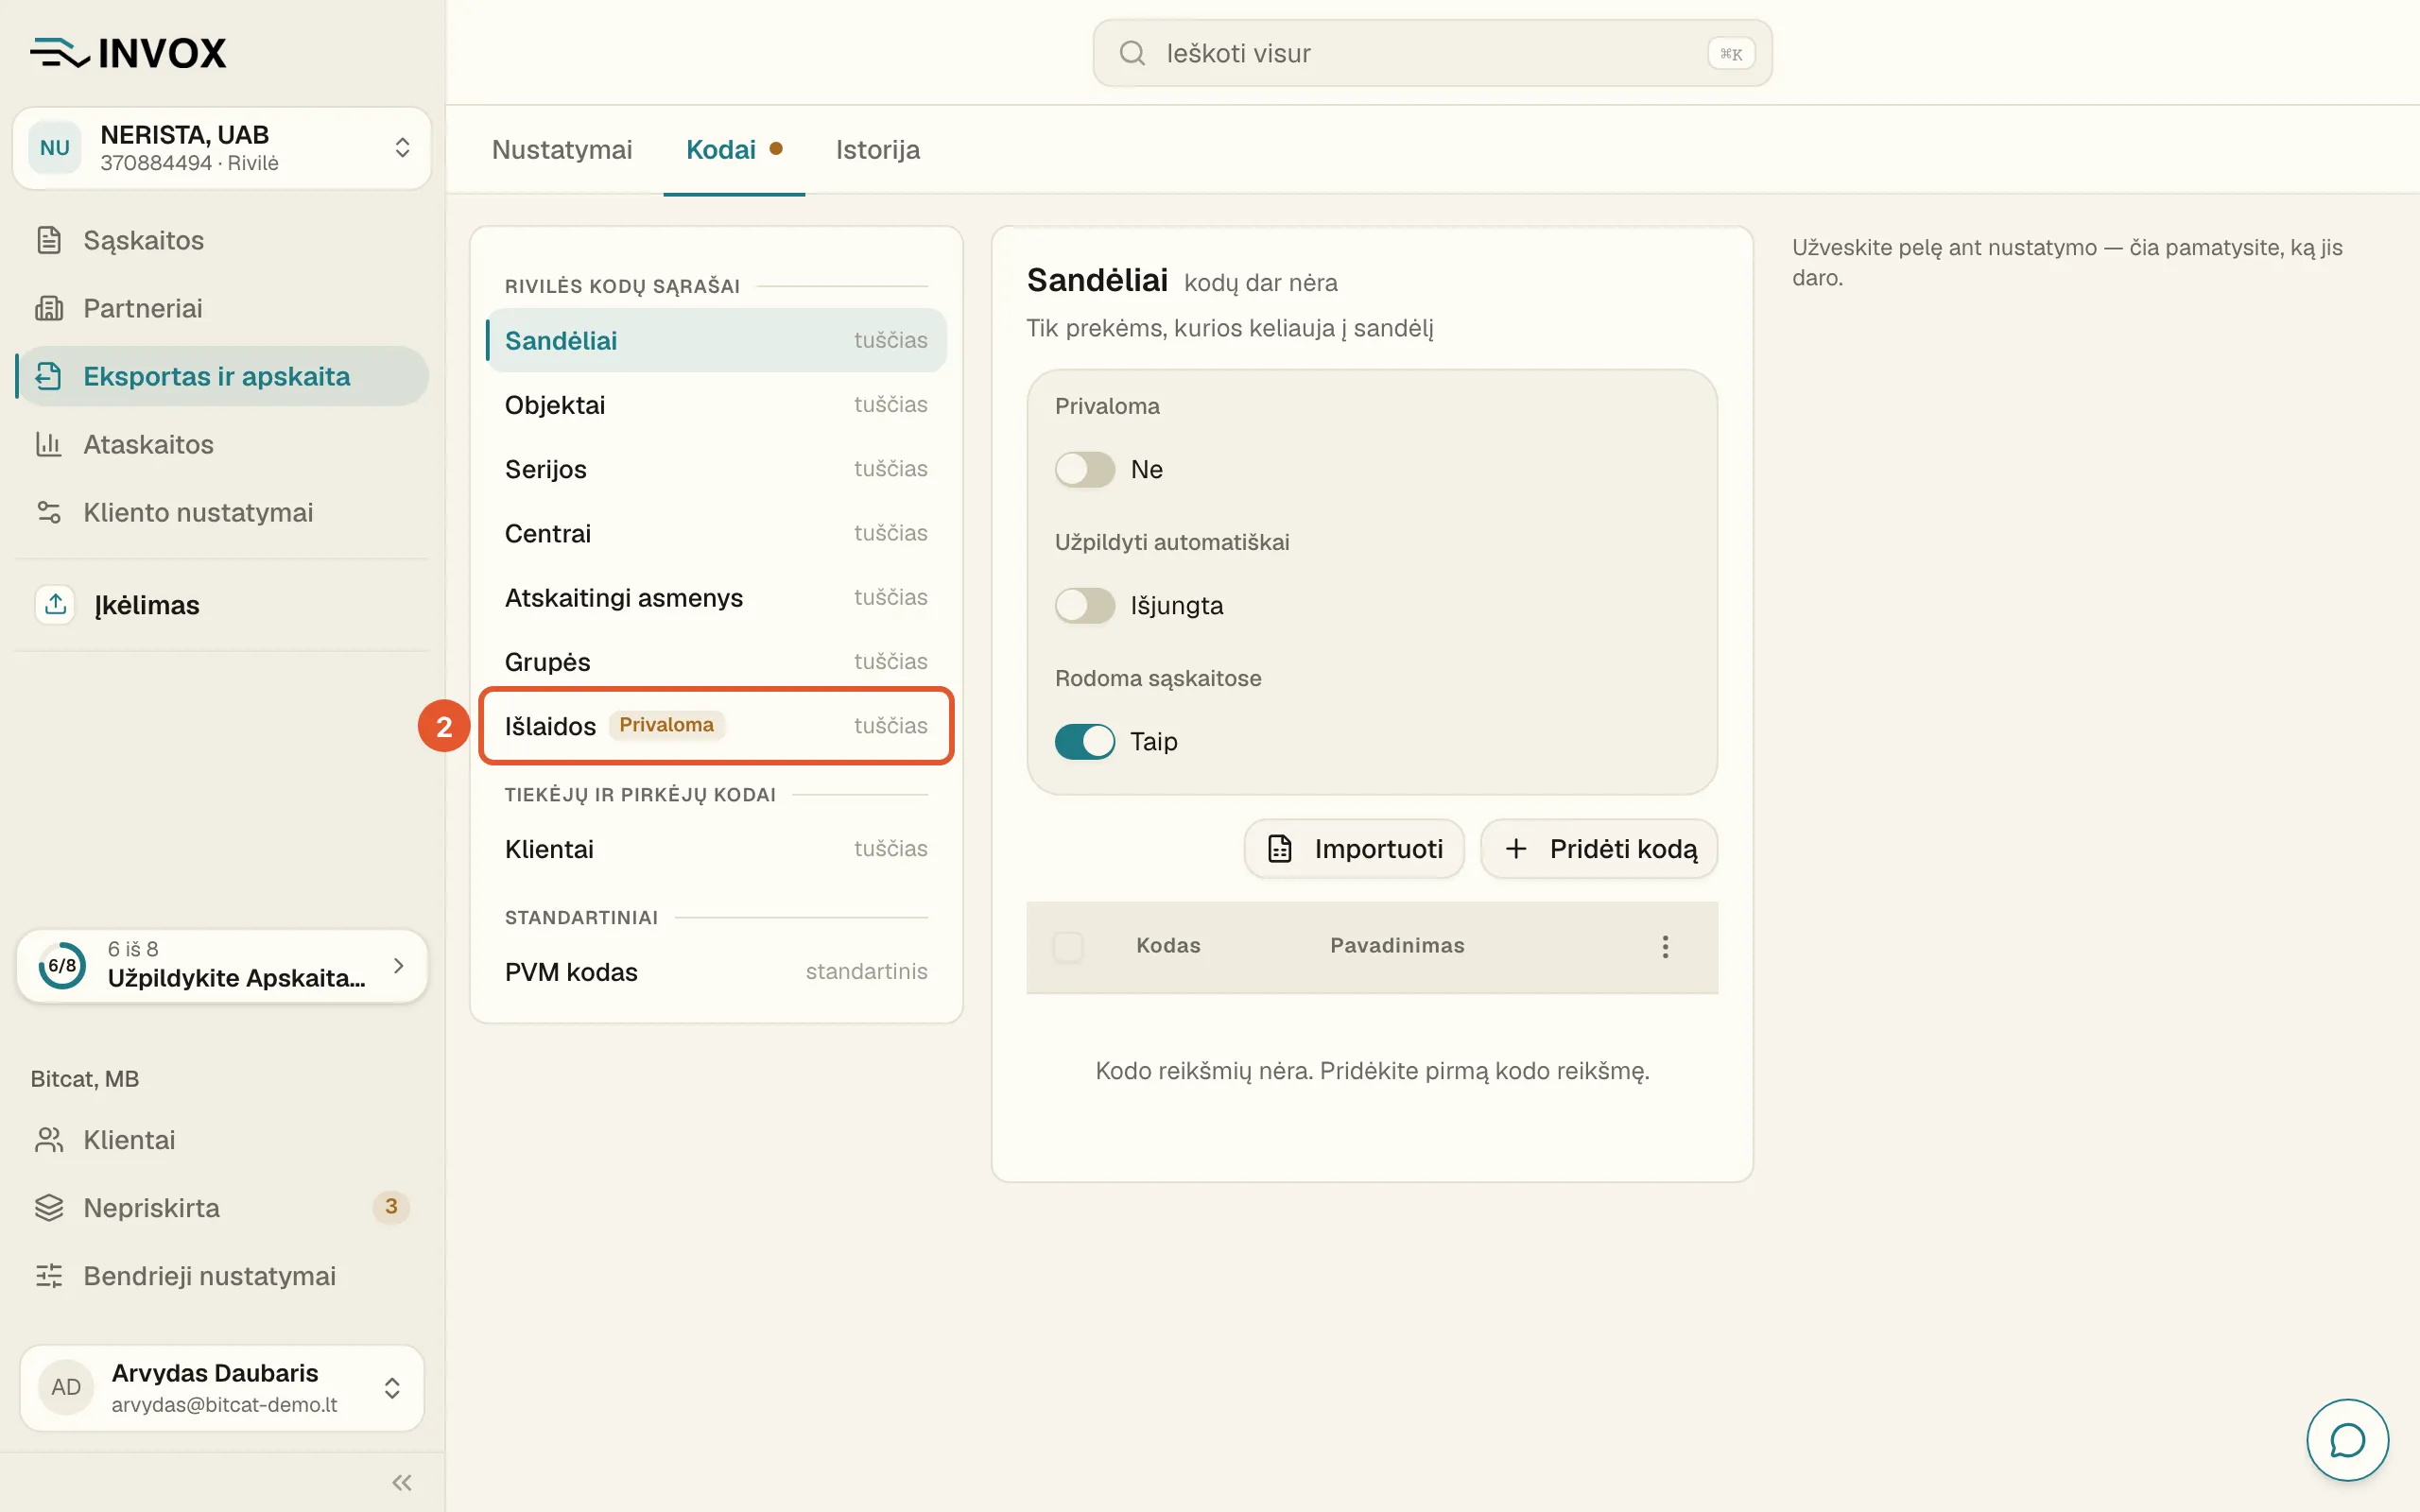Go to Partneriai section
The width and height of the screenshot is (2420, 1512).
tap(222, 308)
